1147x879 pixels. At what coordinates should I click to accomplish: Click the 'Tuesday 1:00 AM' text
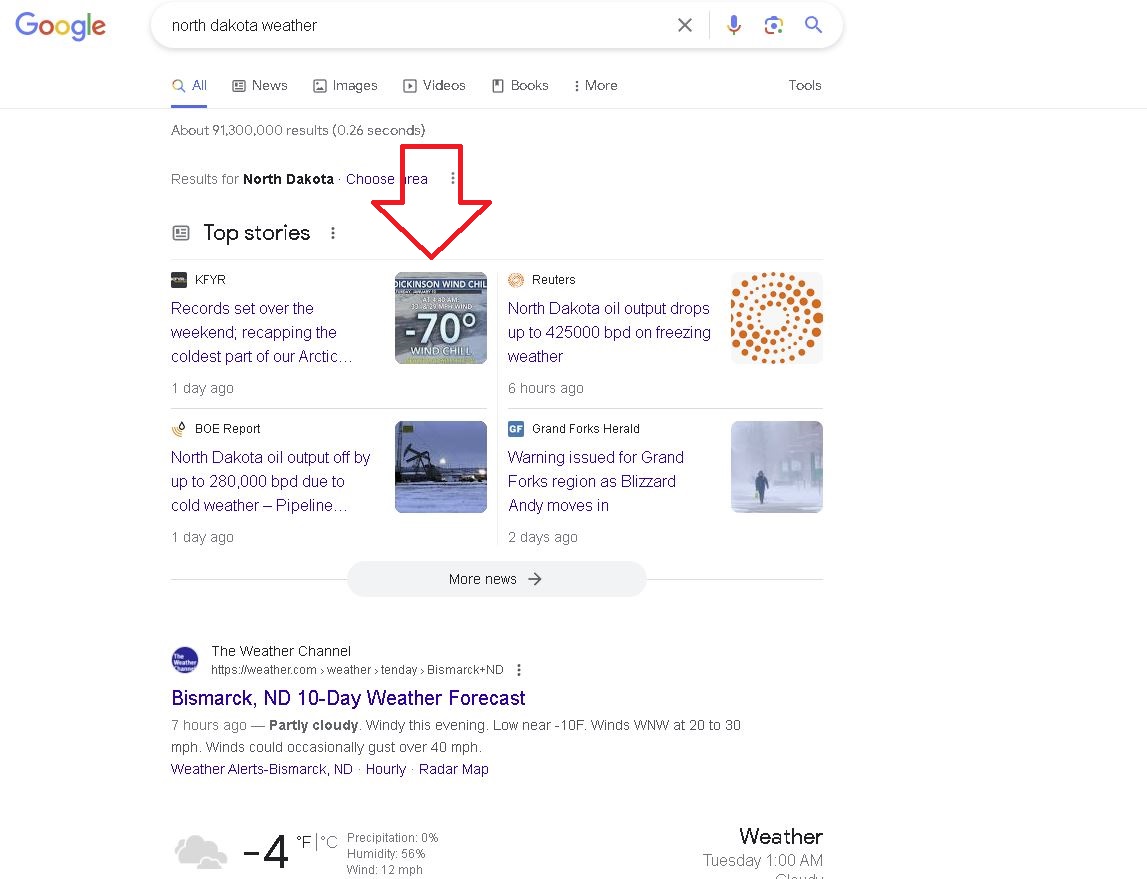pos(762,861)
